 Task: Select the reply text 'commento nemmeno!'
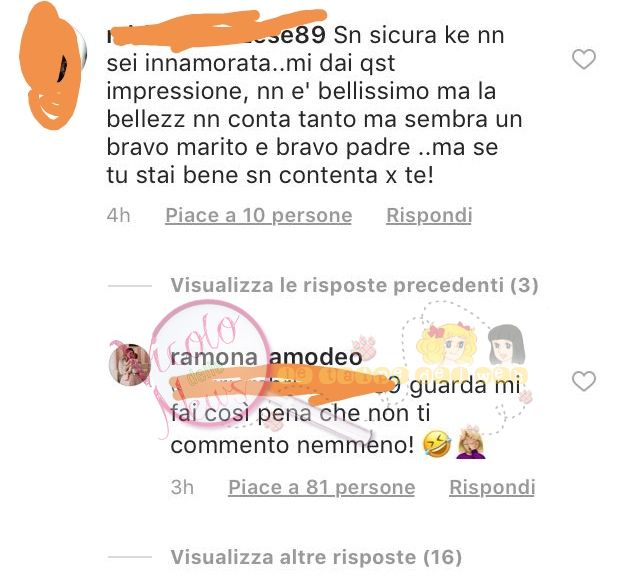coord(292,445)
